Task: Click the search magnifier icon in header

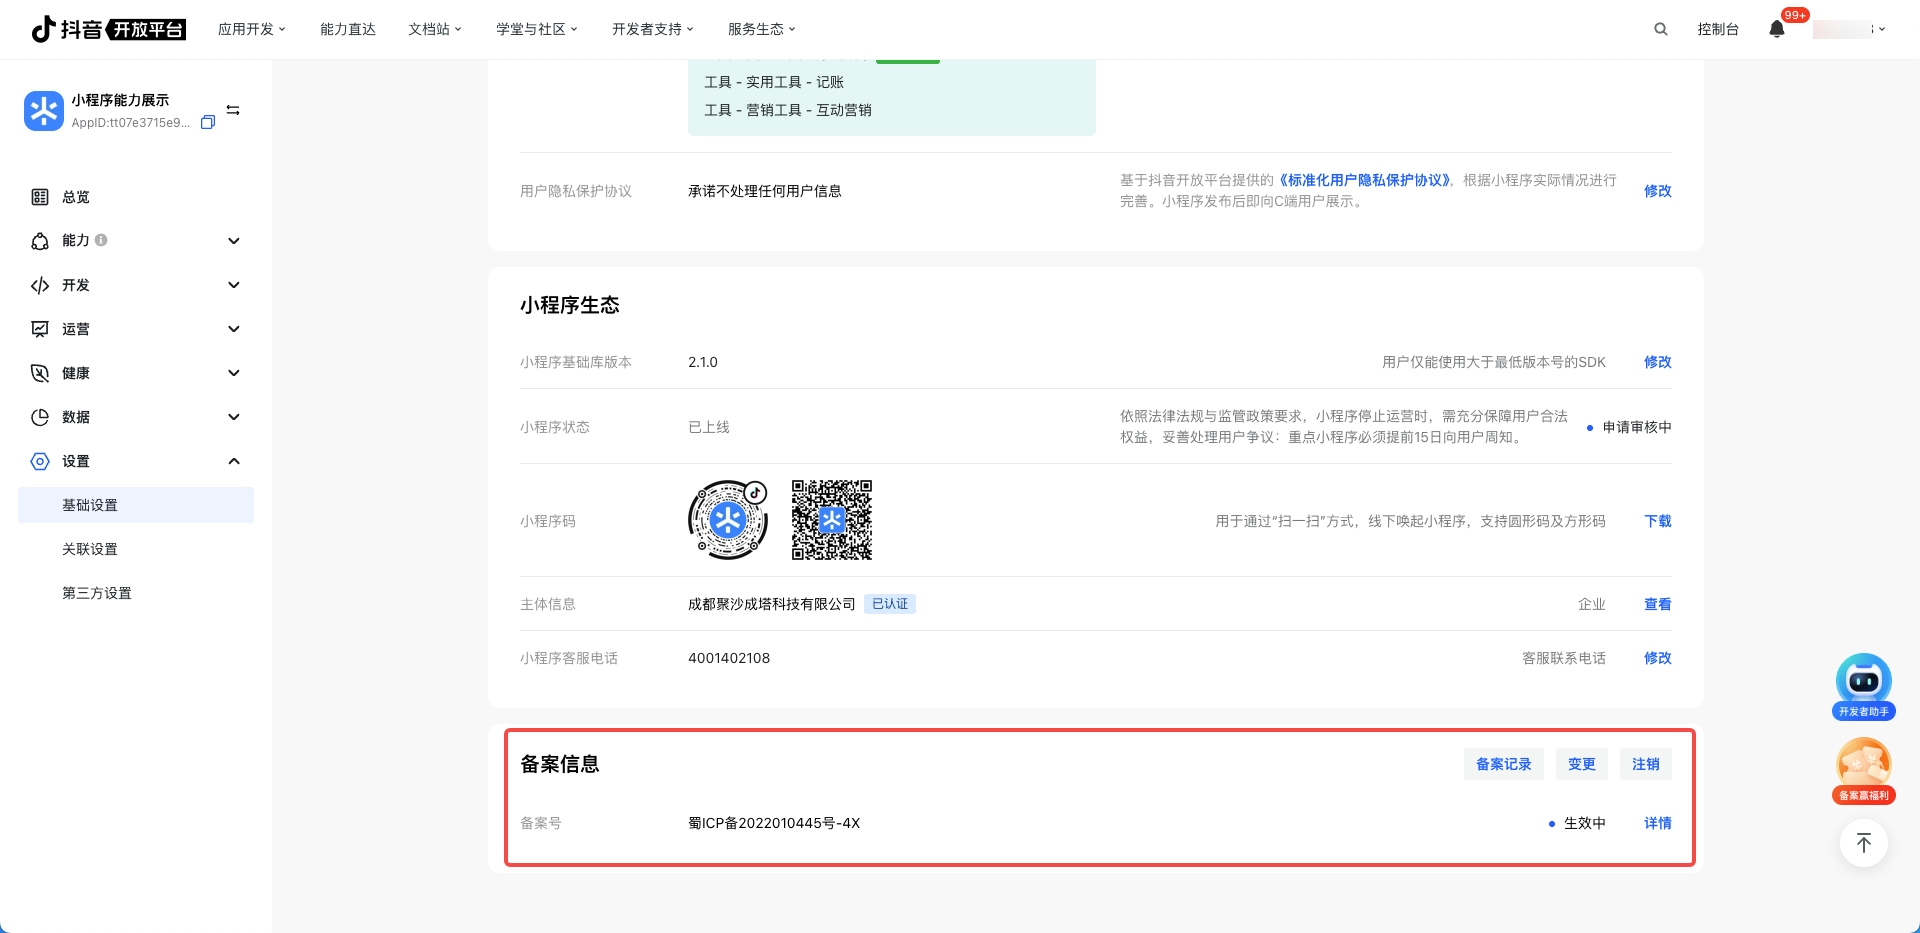Action: click(x=1660, y=29)
